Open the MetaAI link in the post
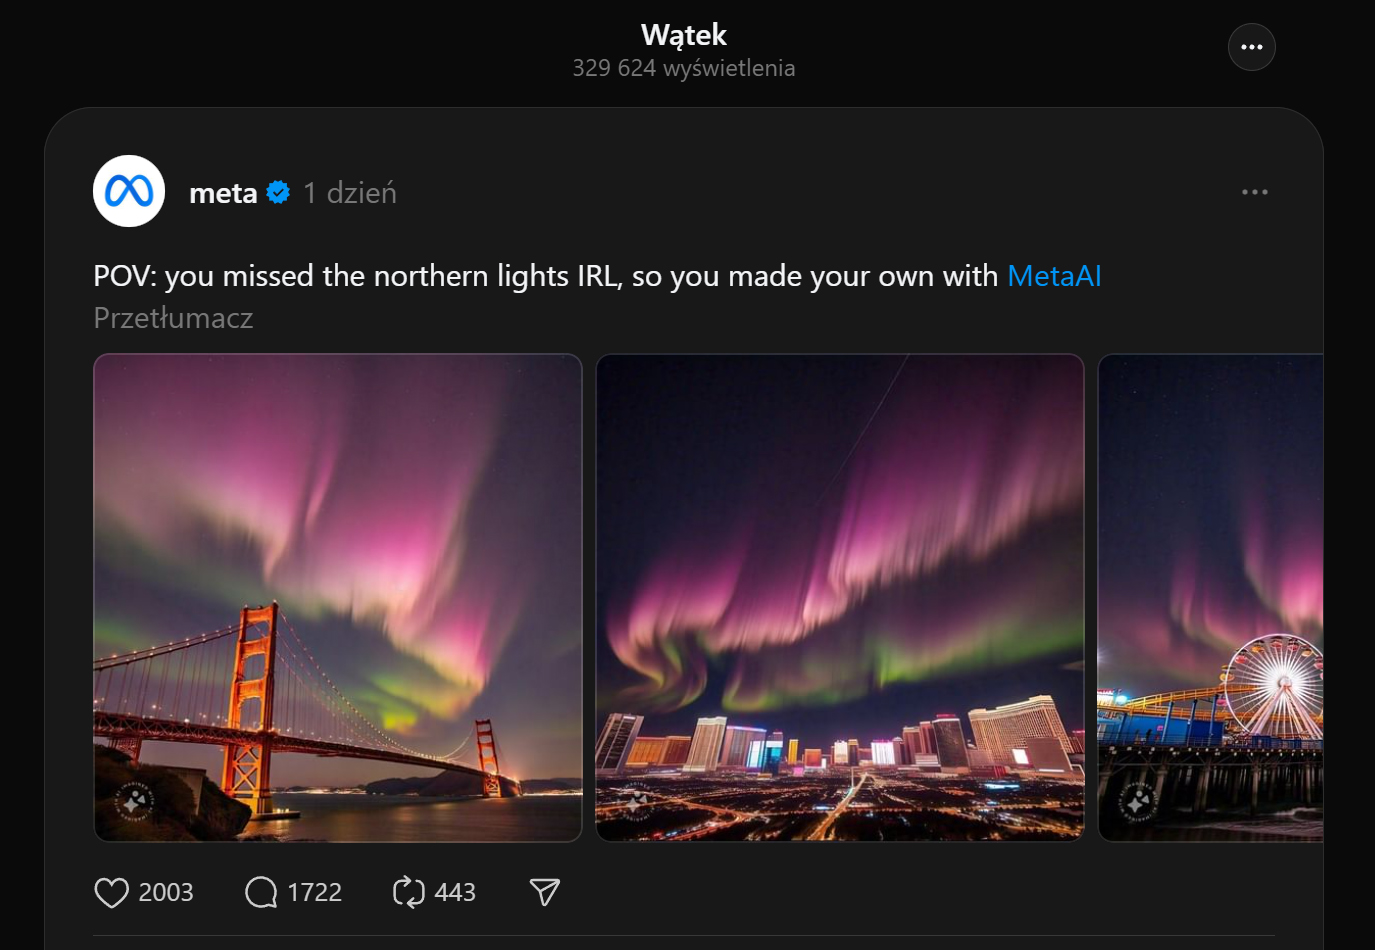Viewport: 1375px width, 950px height. tap(1054, 276)
